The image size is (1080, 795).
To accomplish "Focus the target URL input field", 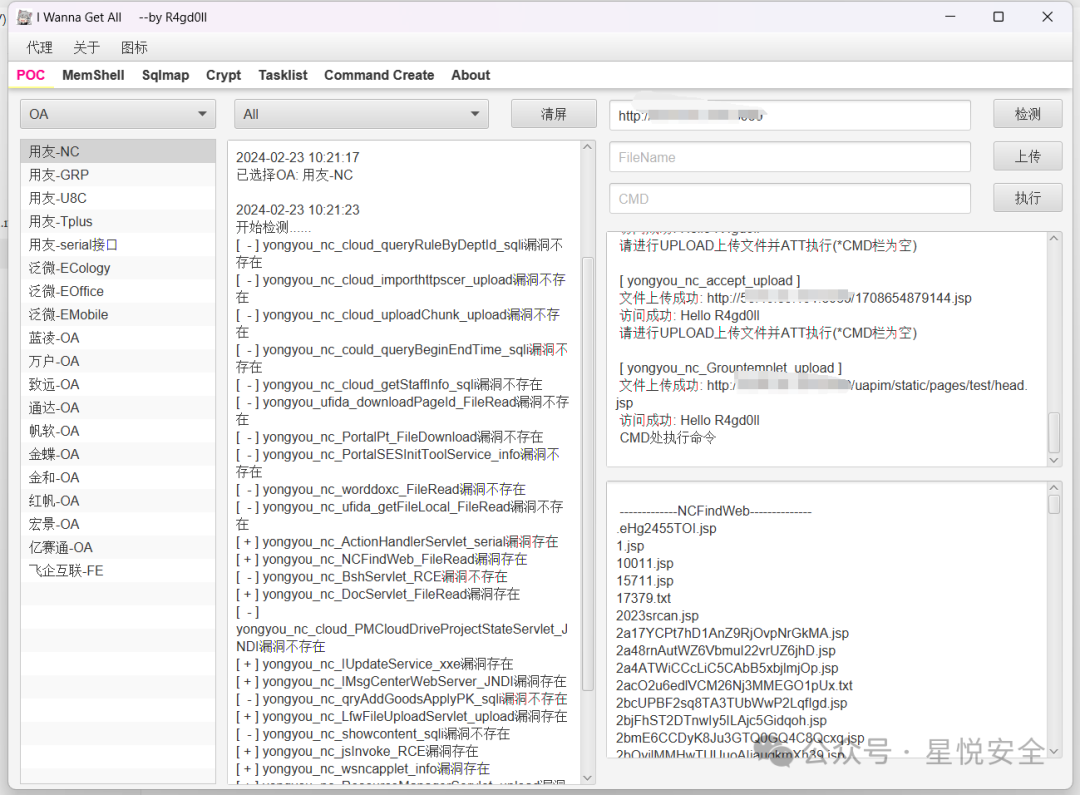I will [x=790, y=115].
